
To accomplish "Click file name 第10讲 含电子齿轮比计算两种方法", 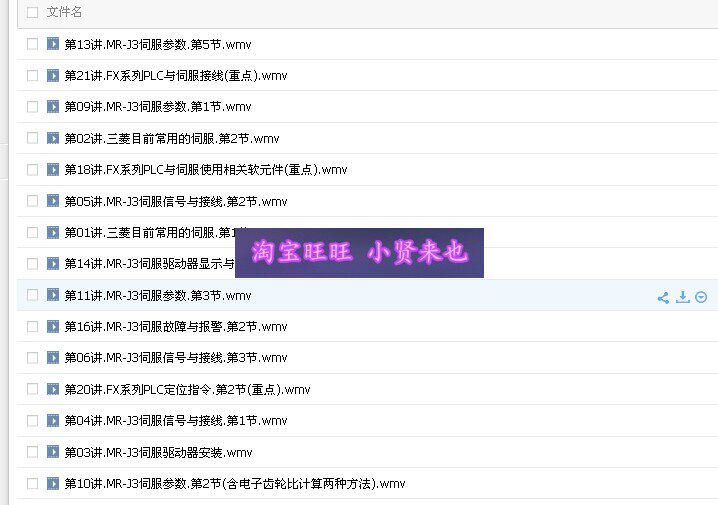I will pyautogui.click(x=235, y=484).
